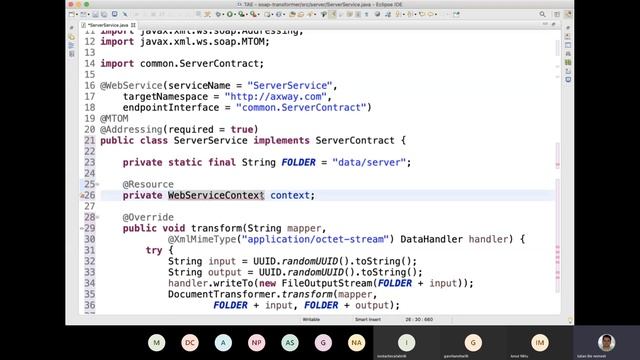The height and width of the screenshot is (360, 640).
Task: Click the Forward navigation arrow icon
Action: (x=431, y=14)
